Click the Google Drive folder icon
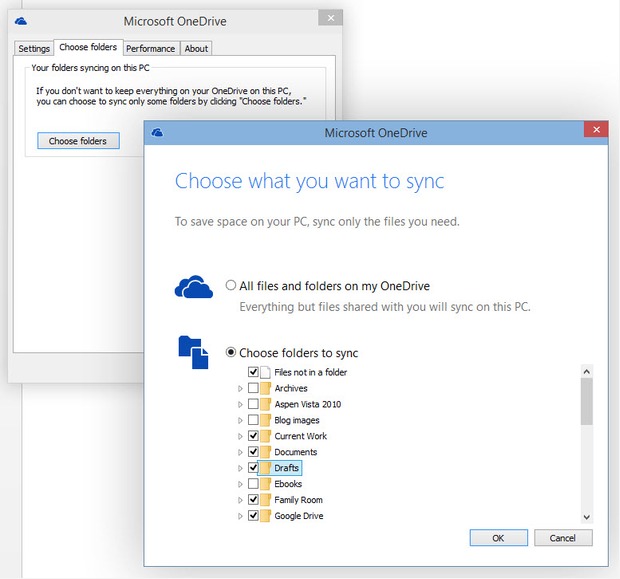This screenshot has height=579, width=620. 266,516
